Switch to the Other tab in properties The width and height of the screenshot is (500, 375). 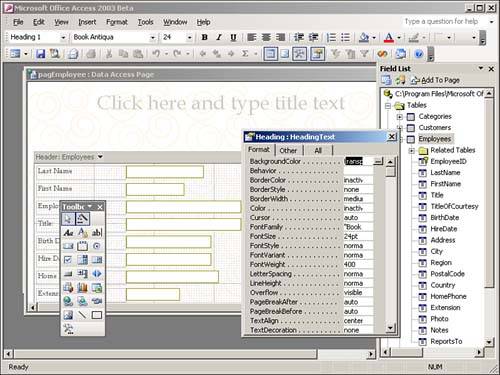[288, 150]
